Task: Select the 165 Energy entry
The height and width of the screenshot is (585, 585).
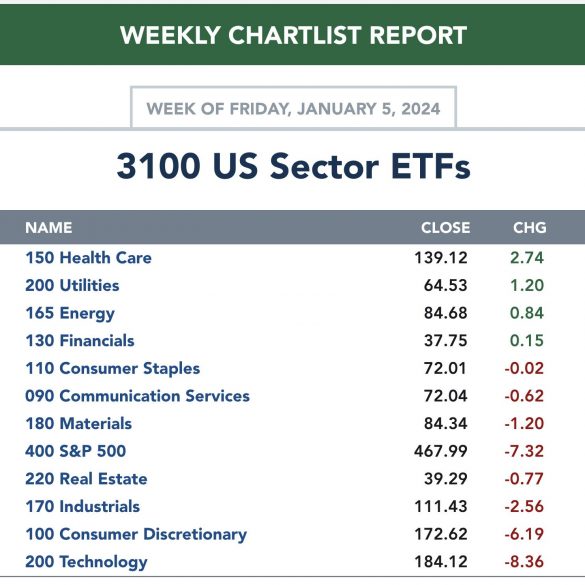Action: pyautogui.click(x=70, y=313)
